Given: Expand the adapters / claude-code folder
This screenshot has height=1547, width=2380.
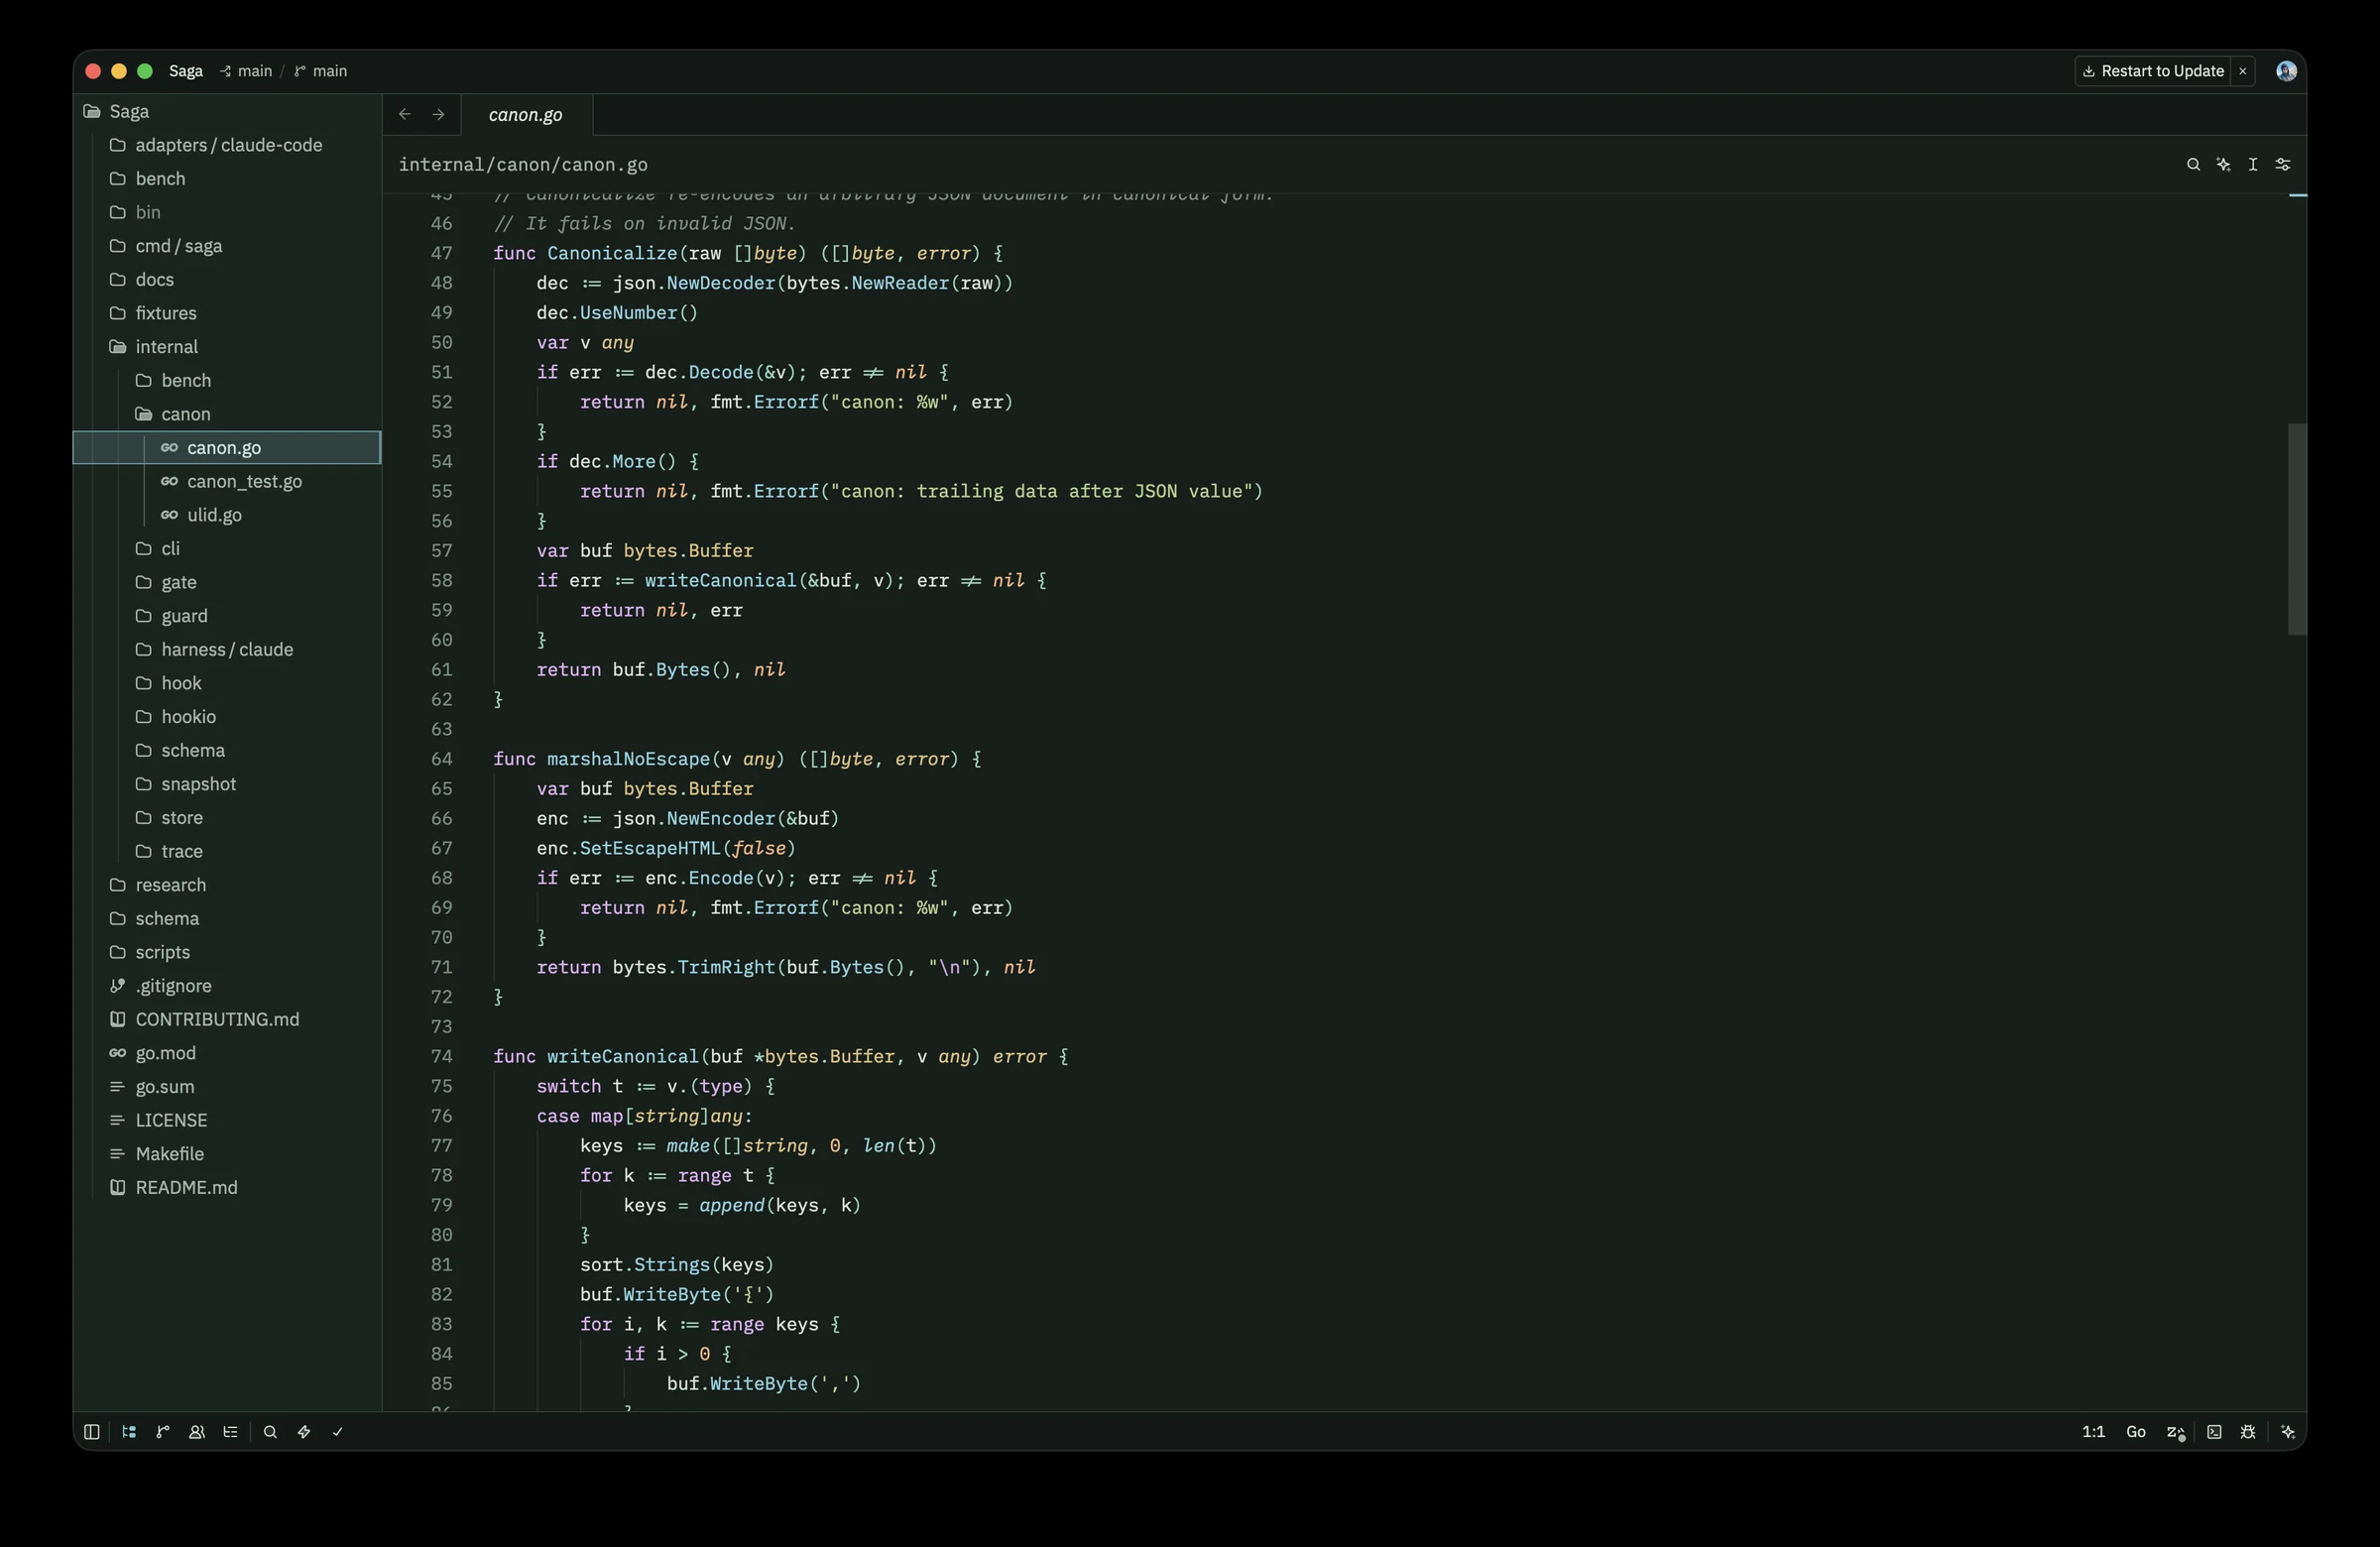Looking at the screenshot, I should click(x=227, y=145).
